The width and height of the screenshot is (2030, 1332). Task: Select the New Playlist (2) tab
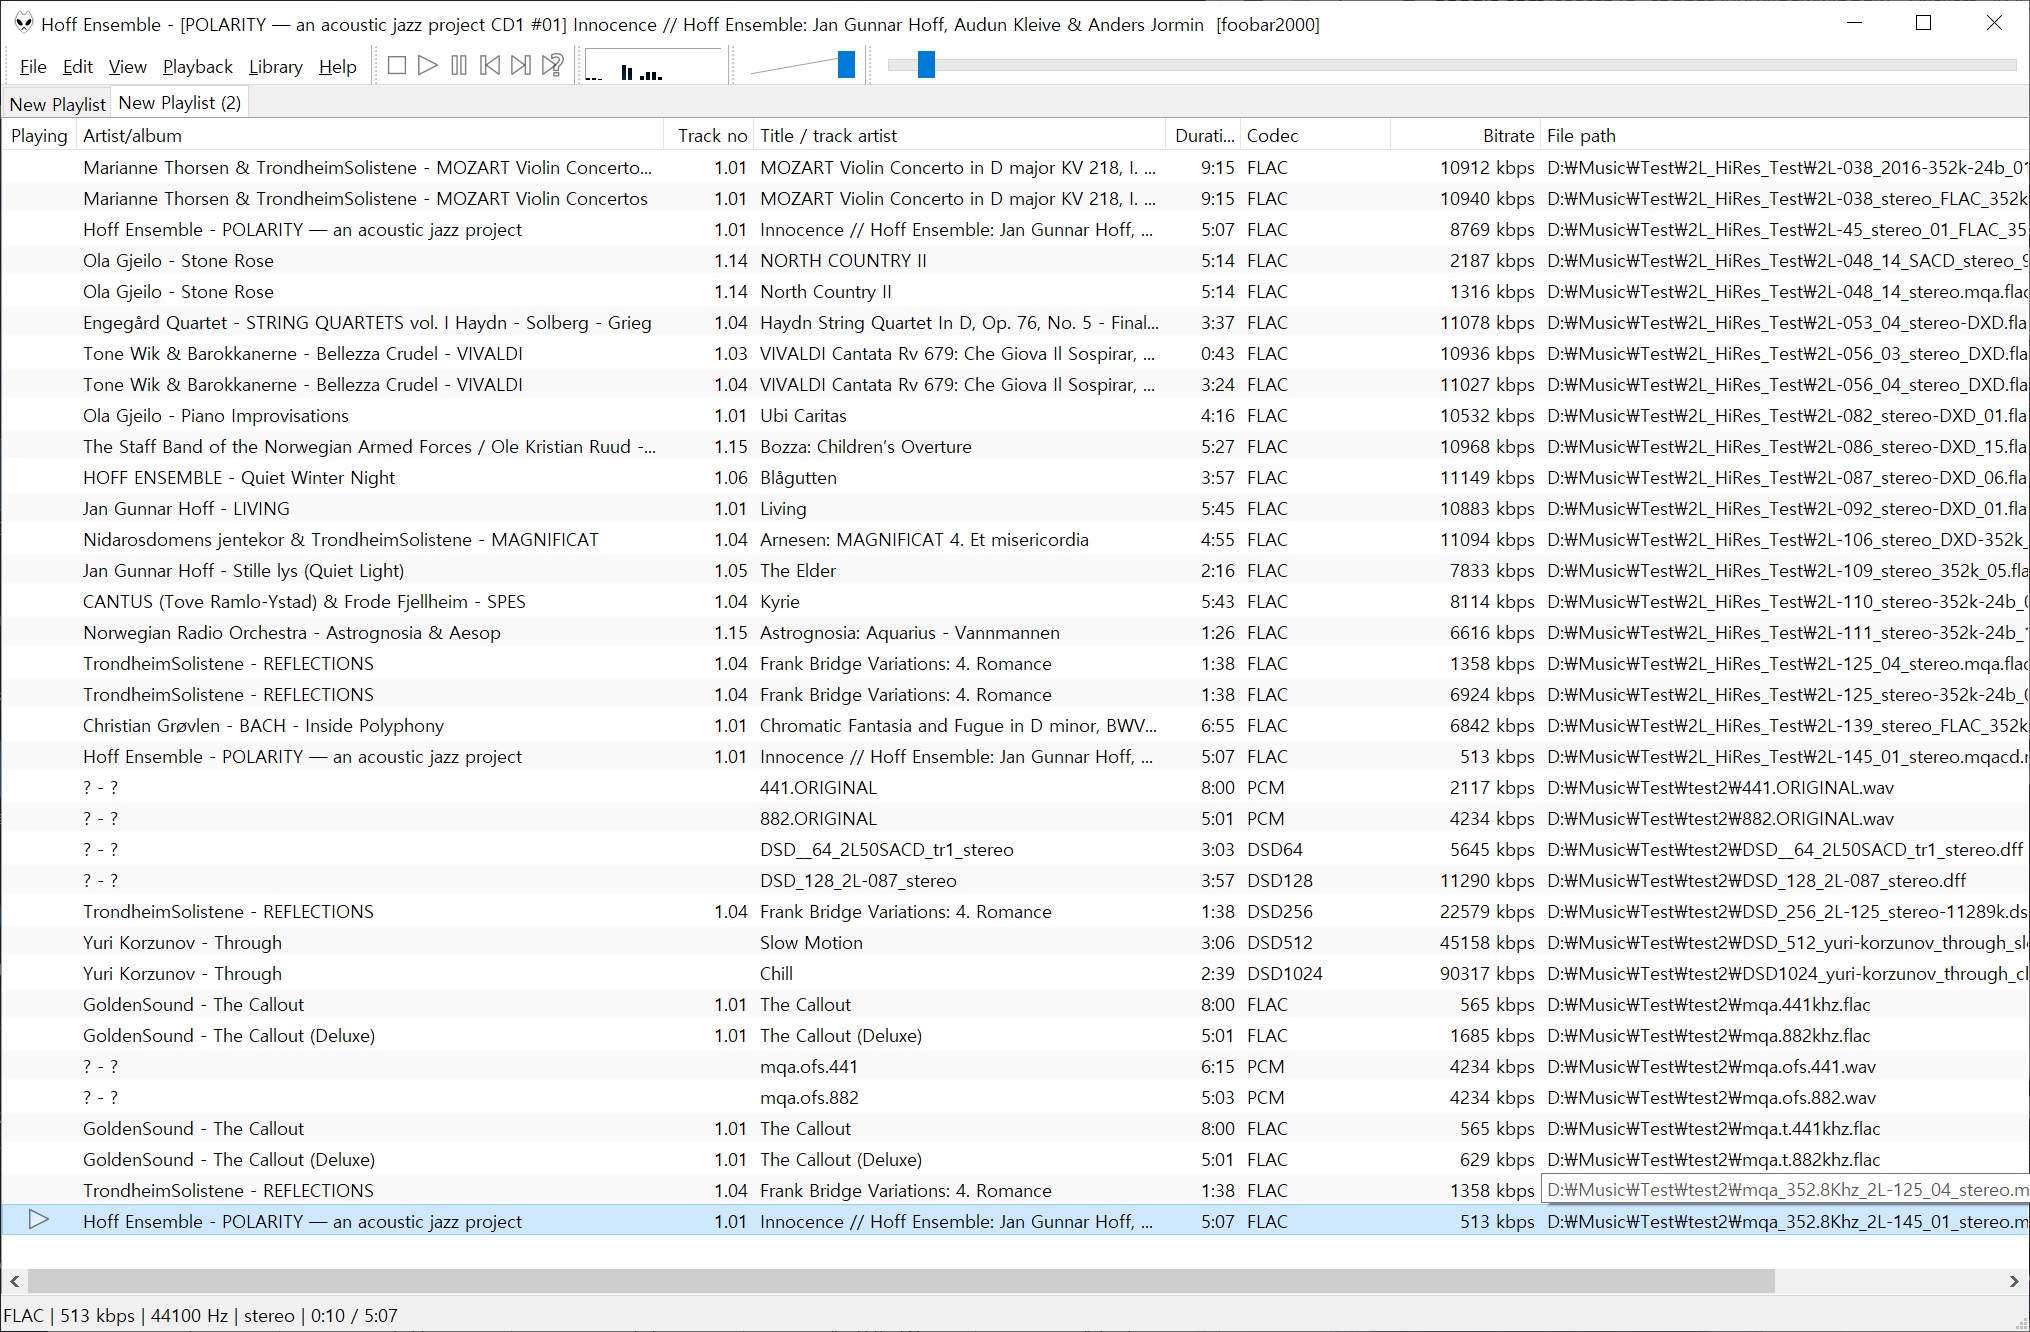coord(179,103)
